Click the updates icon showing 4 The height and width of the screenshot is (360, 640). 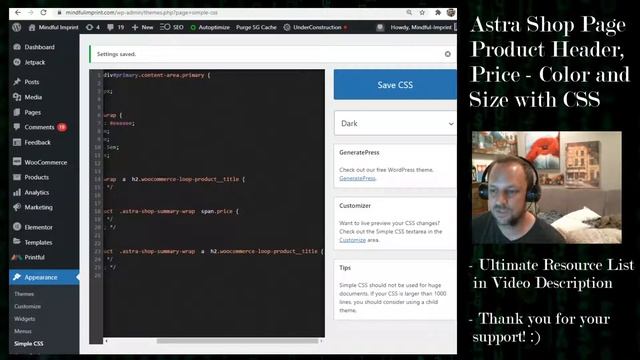93,27
